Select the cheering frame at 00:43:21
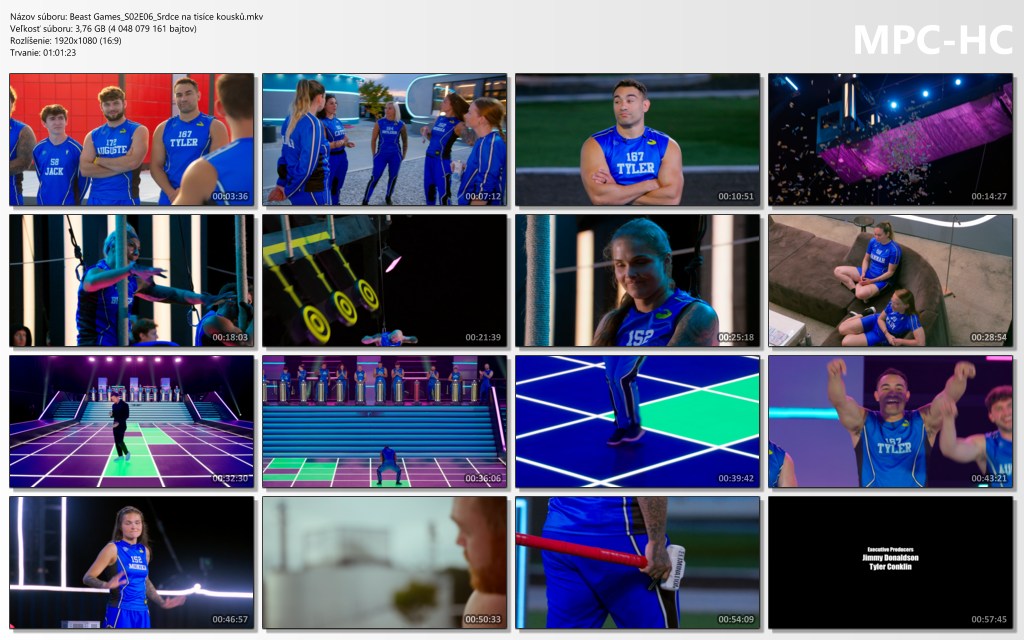Viewport: 1024px width, 640px height. point(890,421)
